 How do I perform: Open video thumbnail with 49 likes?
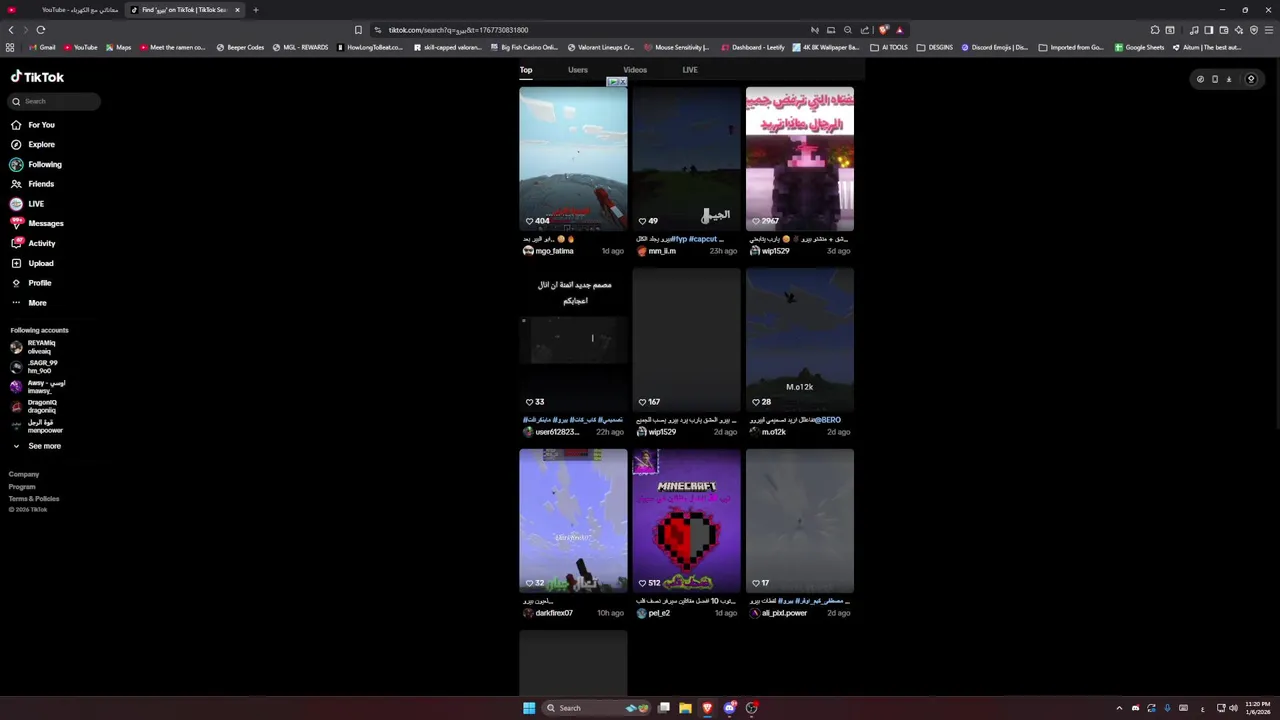(x=686, y=159)
